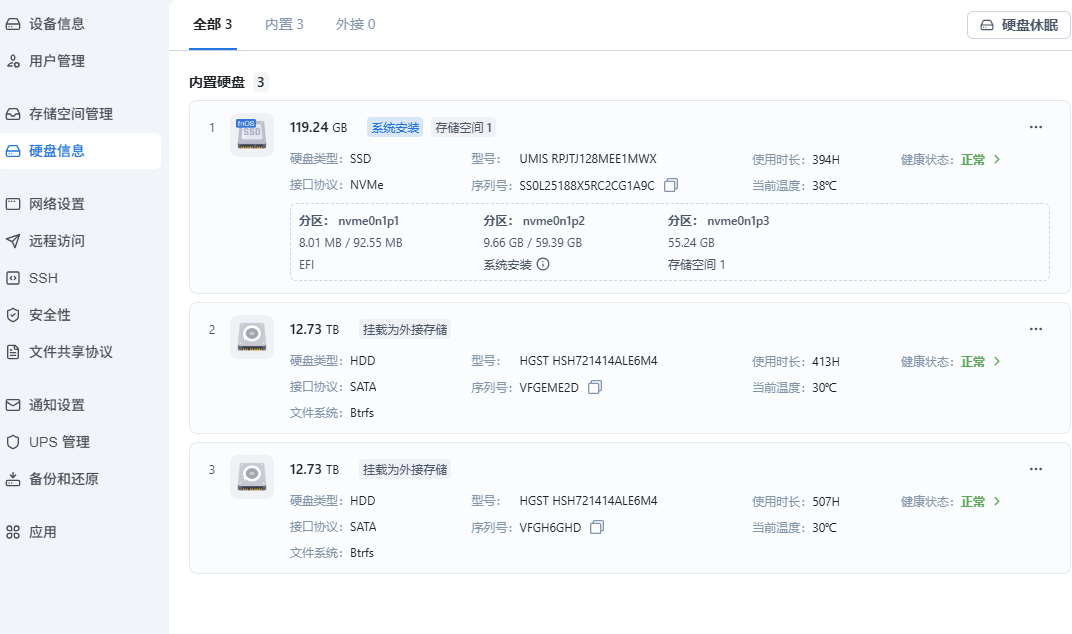Click the 9.66 GB / 59.39 GB usage text
This screenshot has height=634, width=1072.
(533, 243)
